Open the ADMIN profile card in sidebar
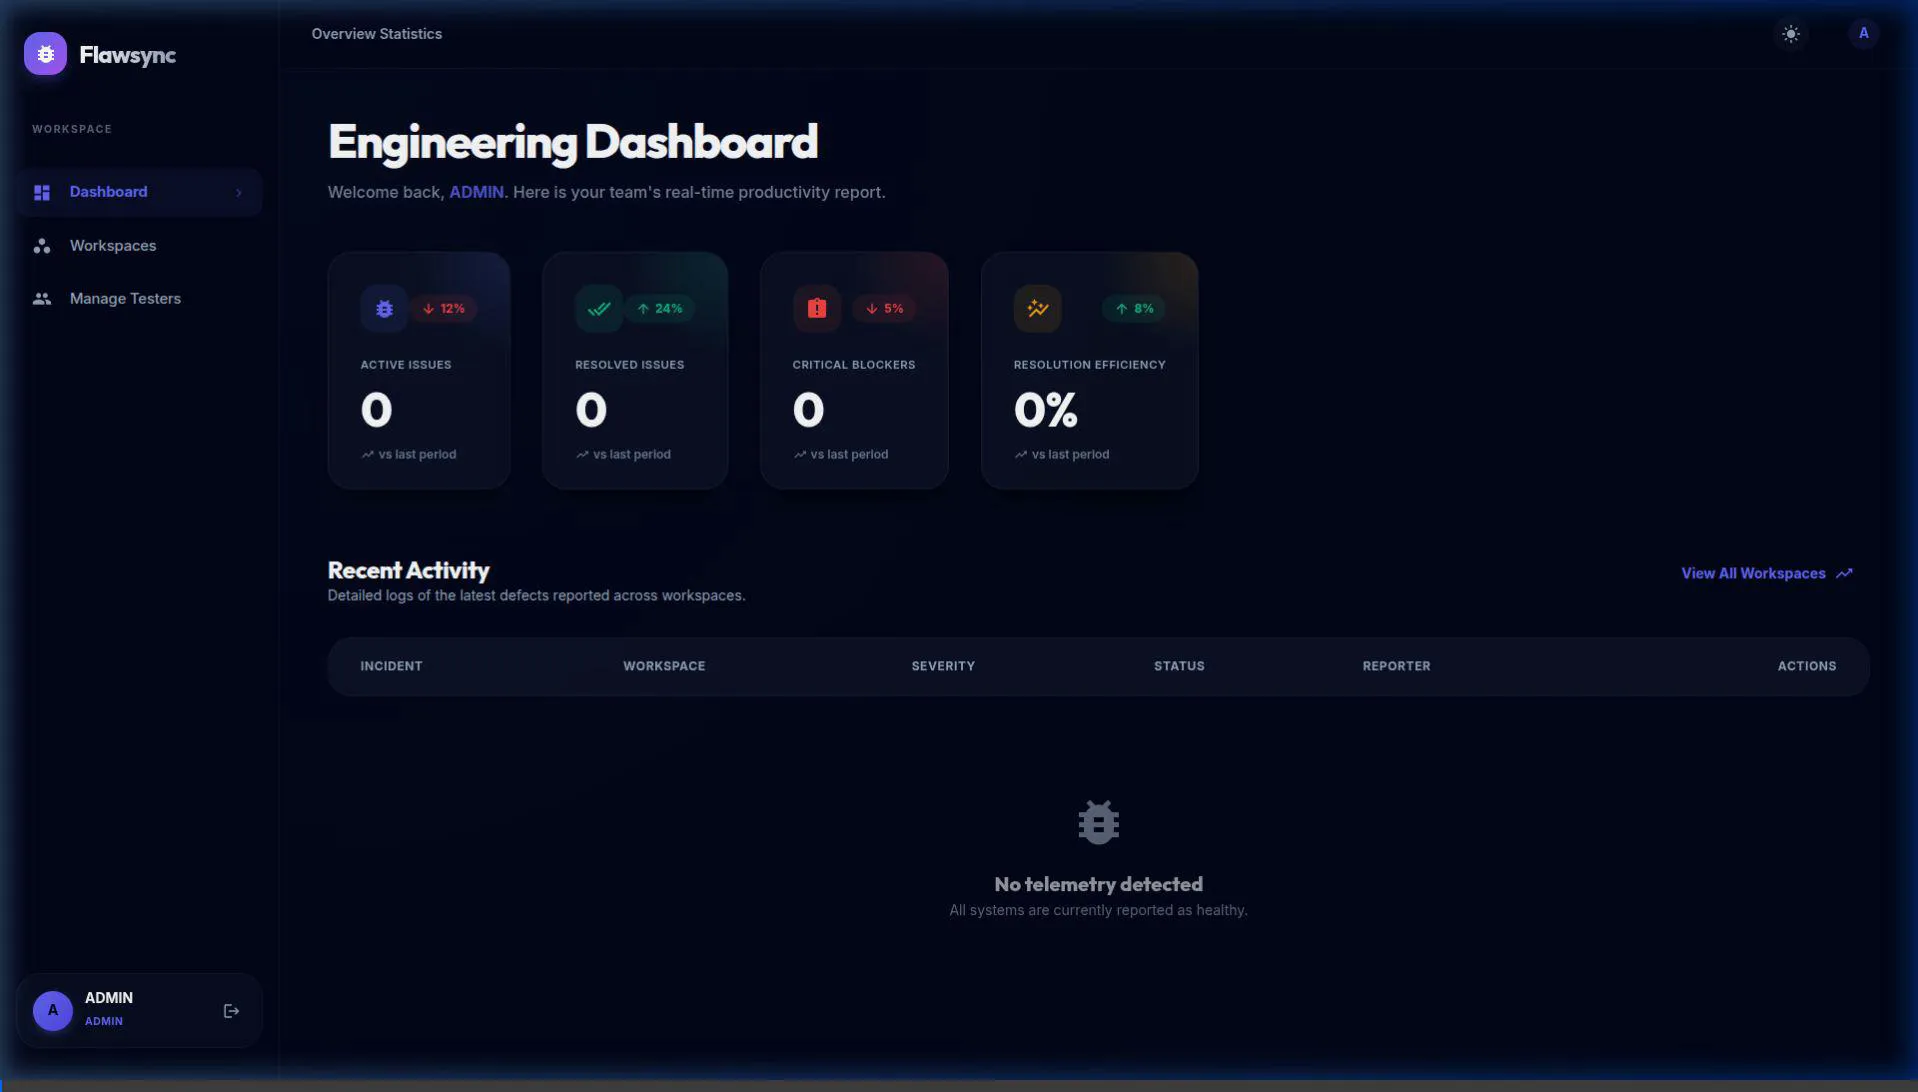 click(110, 1010)
